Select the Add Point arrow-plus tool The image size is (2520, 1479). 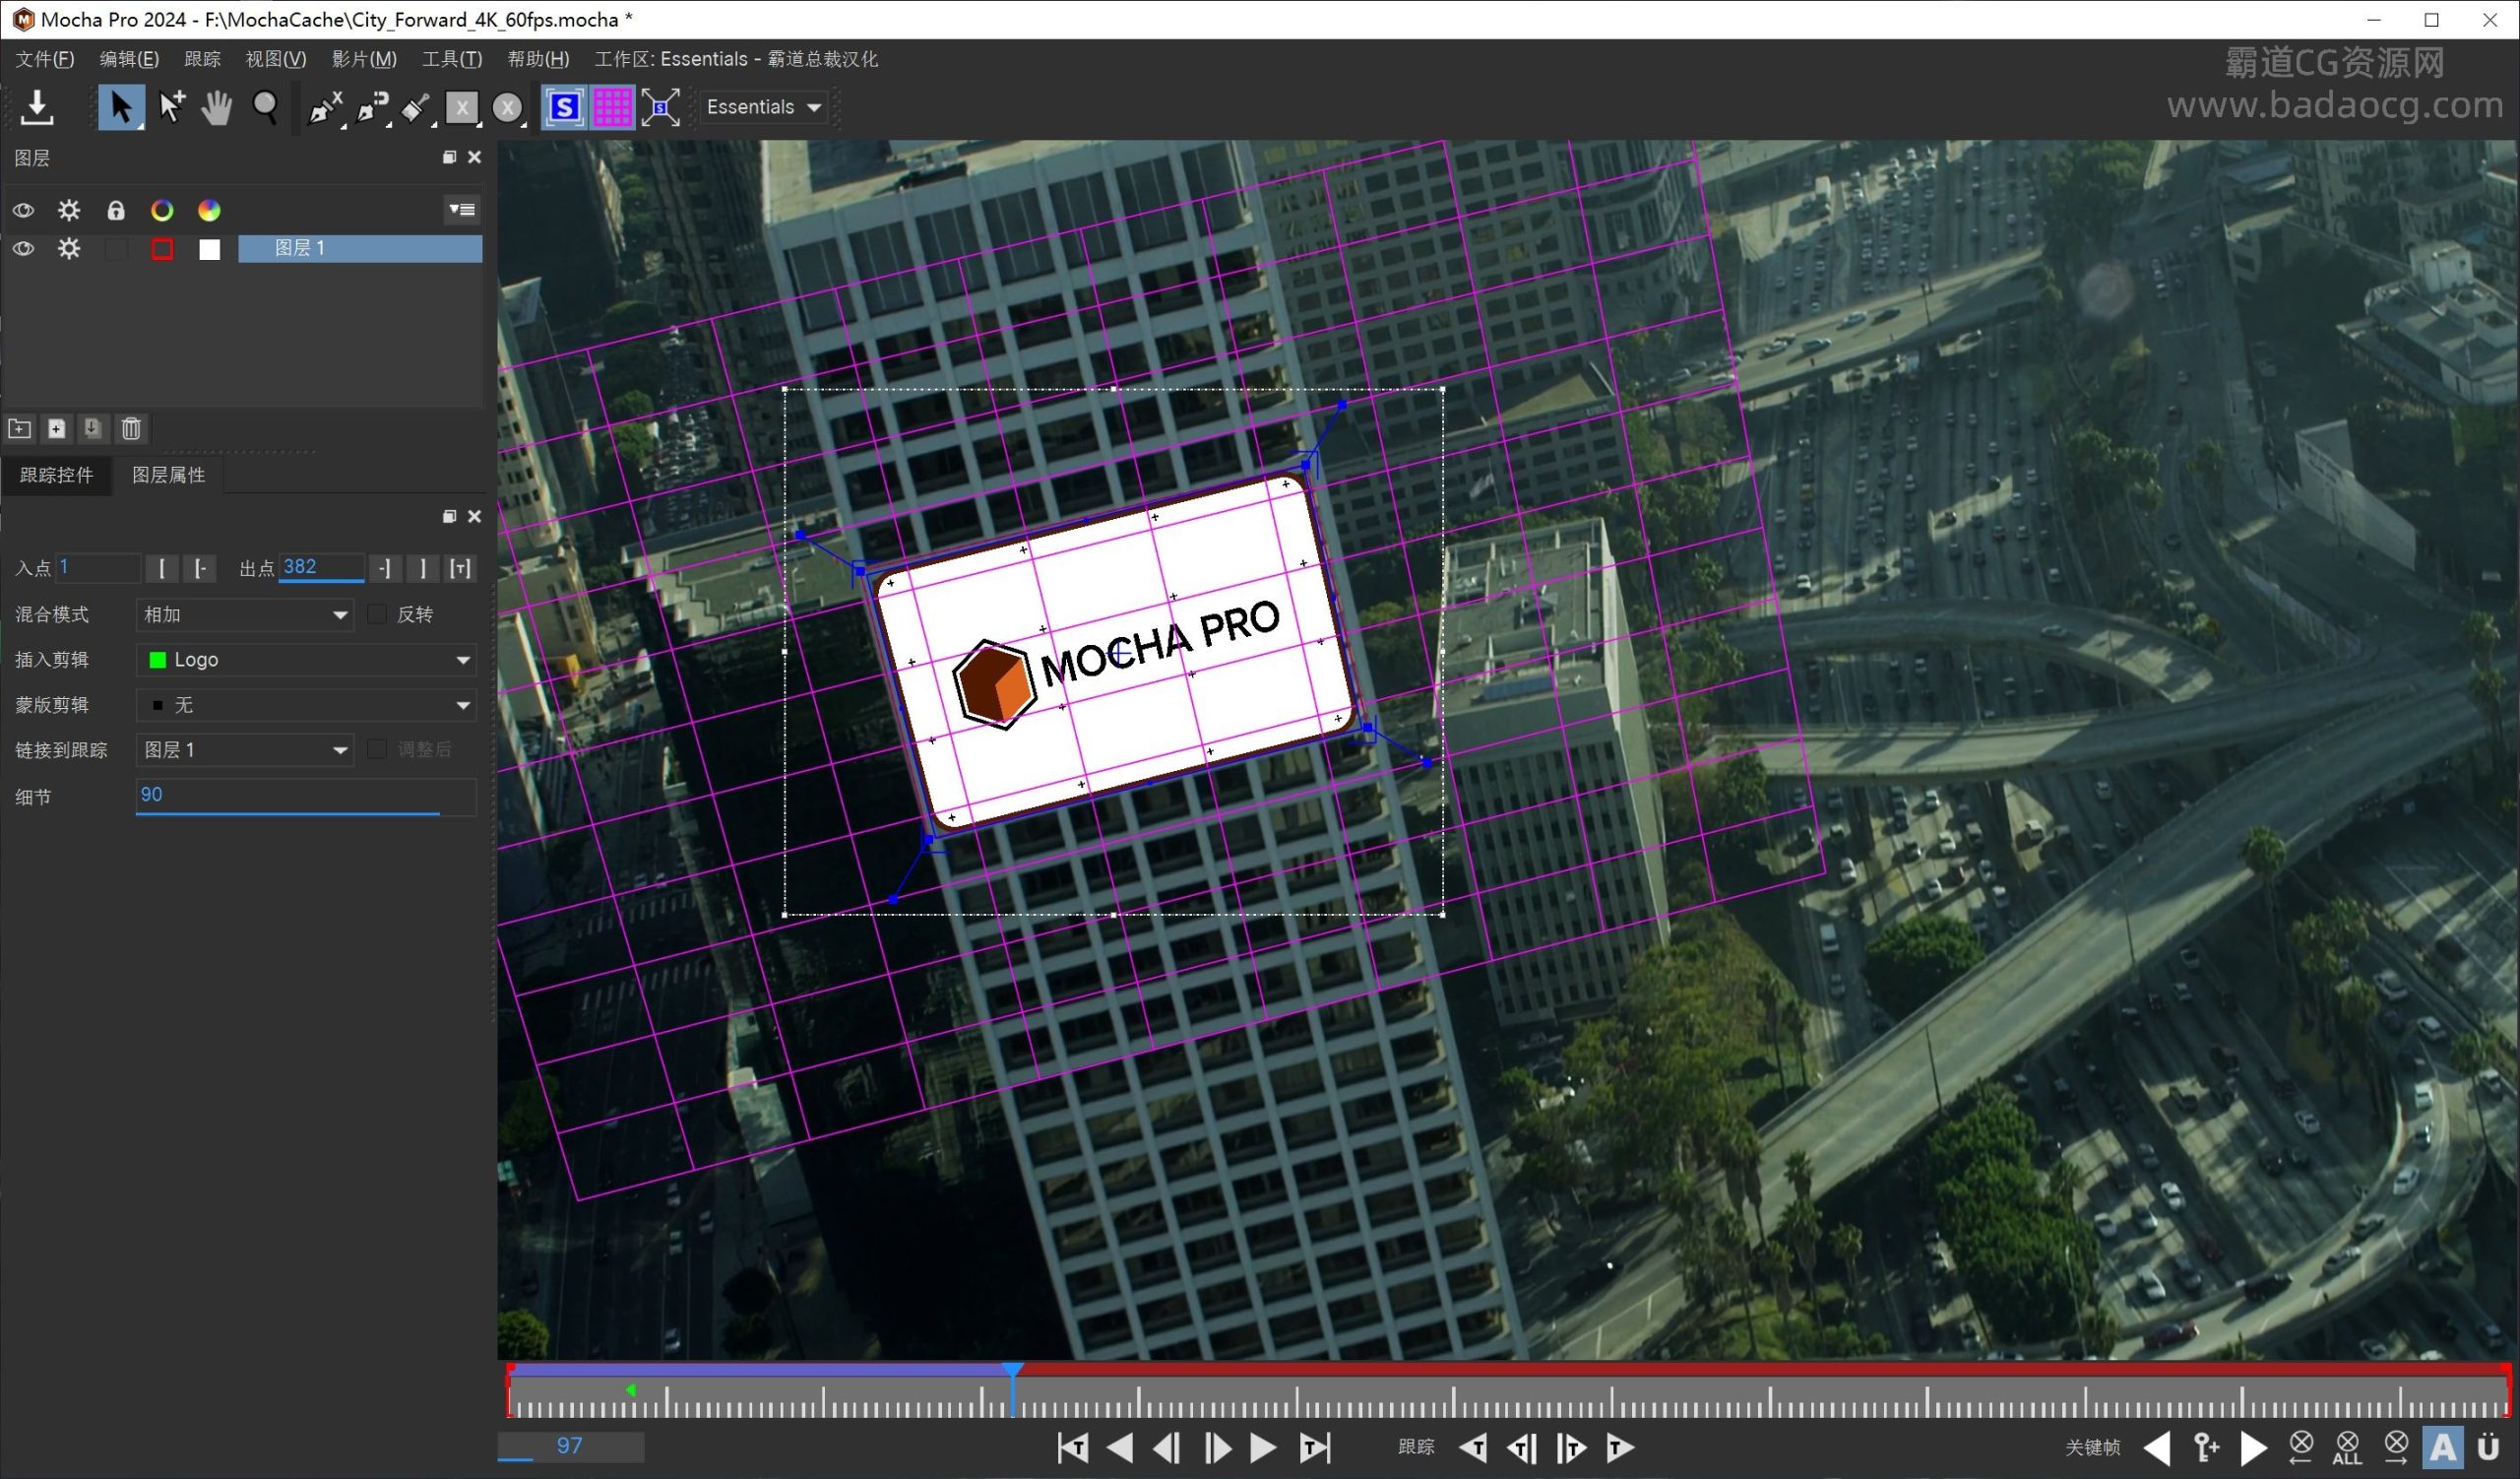(171, 107)
